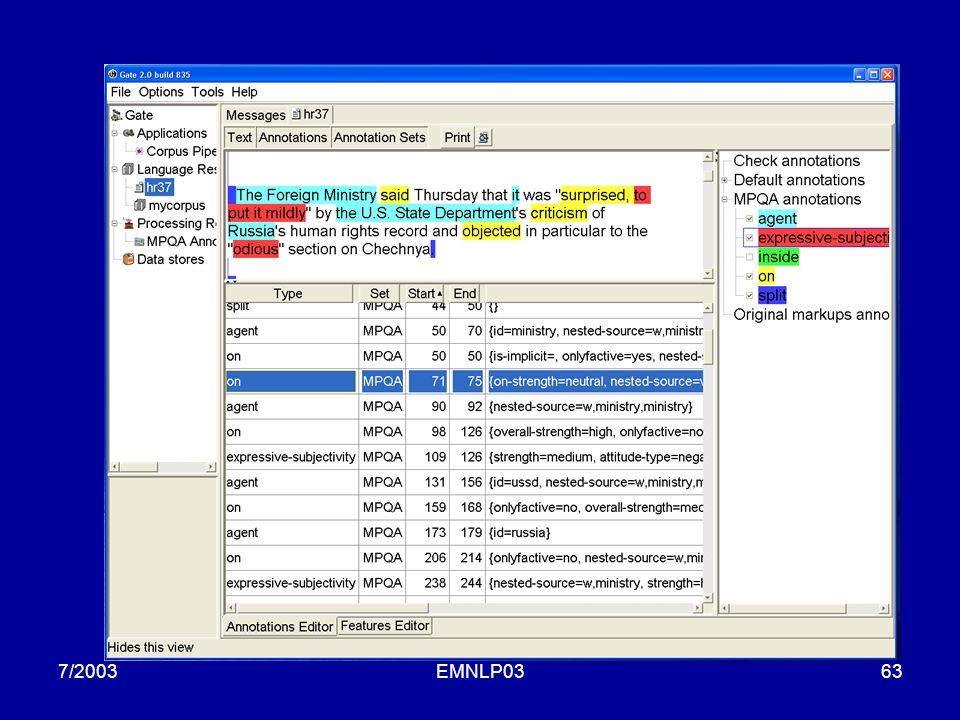Click the annotations table horizontal scrollbar
Image resolution: width=960 pixels, height=720 pixels.
(x=465, y=608)
